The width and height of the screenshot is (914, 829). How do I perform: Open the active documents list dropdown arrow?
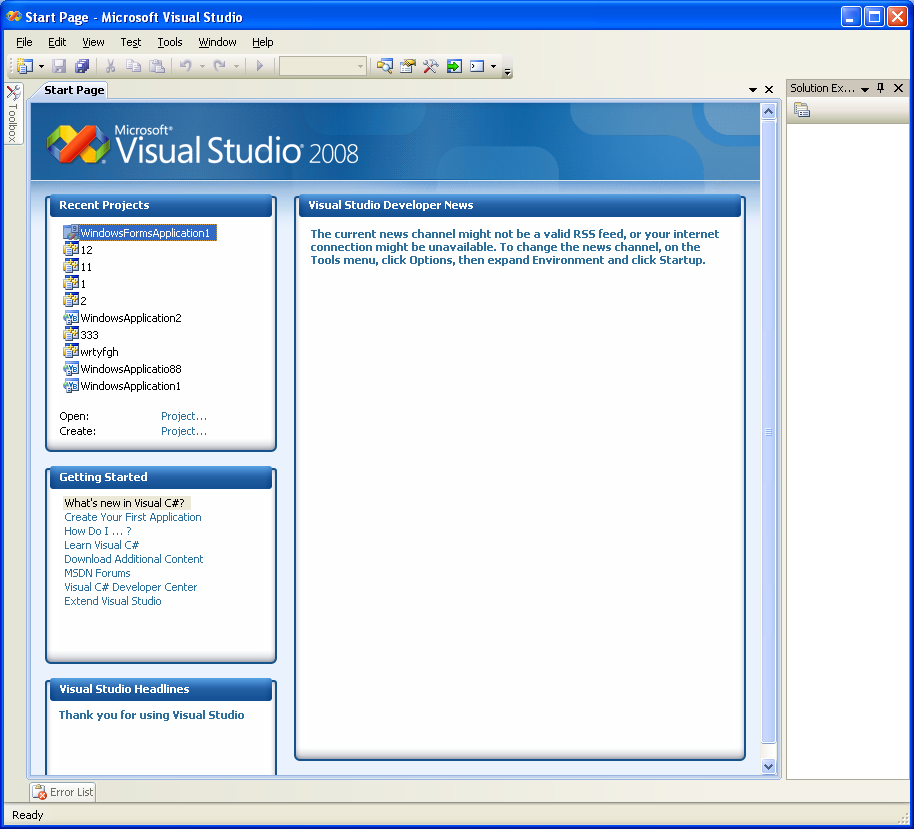tap(753, 90)
